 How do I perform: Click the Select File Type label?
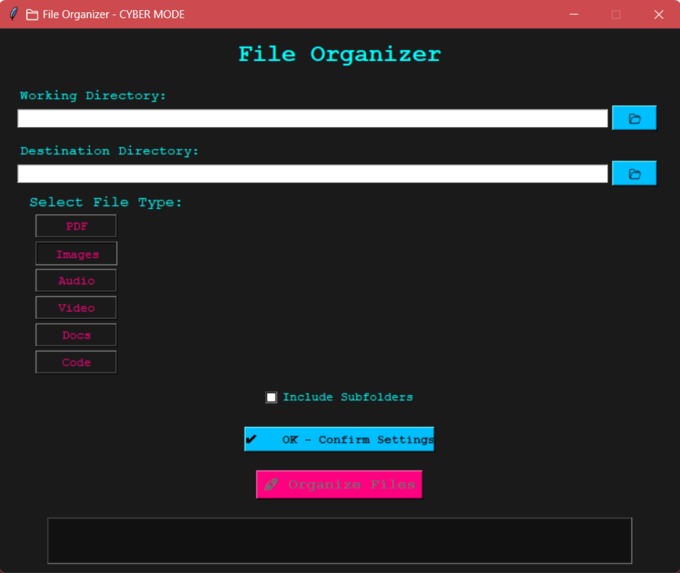tap(106, 202)
